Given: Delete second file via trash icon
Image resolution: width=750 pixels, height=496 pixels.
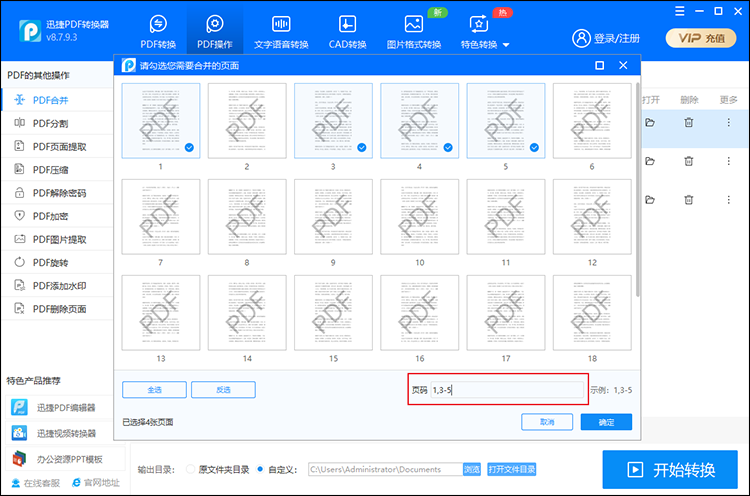Looking at the screenshot, I should tap(688, 161).
